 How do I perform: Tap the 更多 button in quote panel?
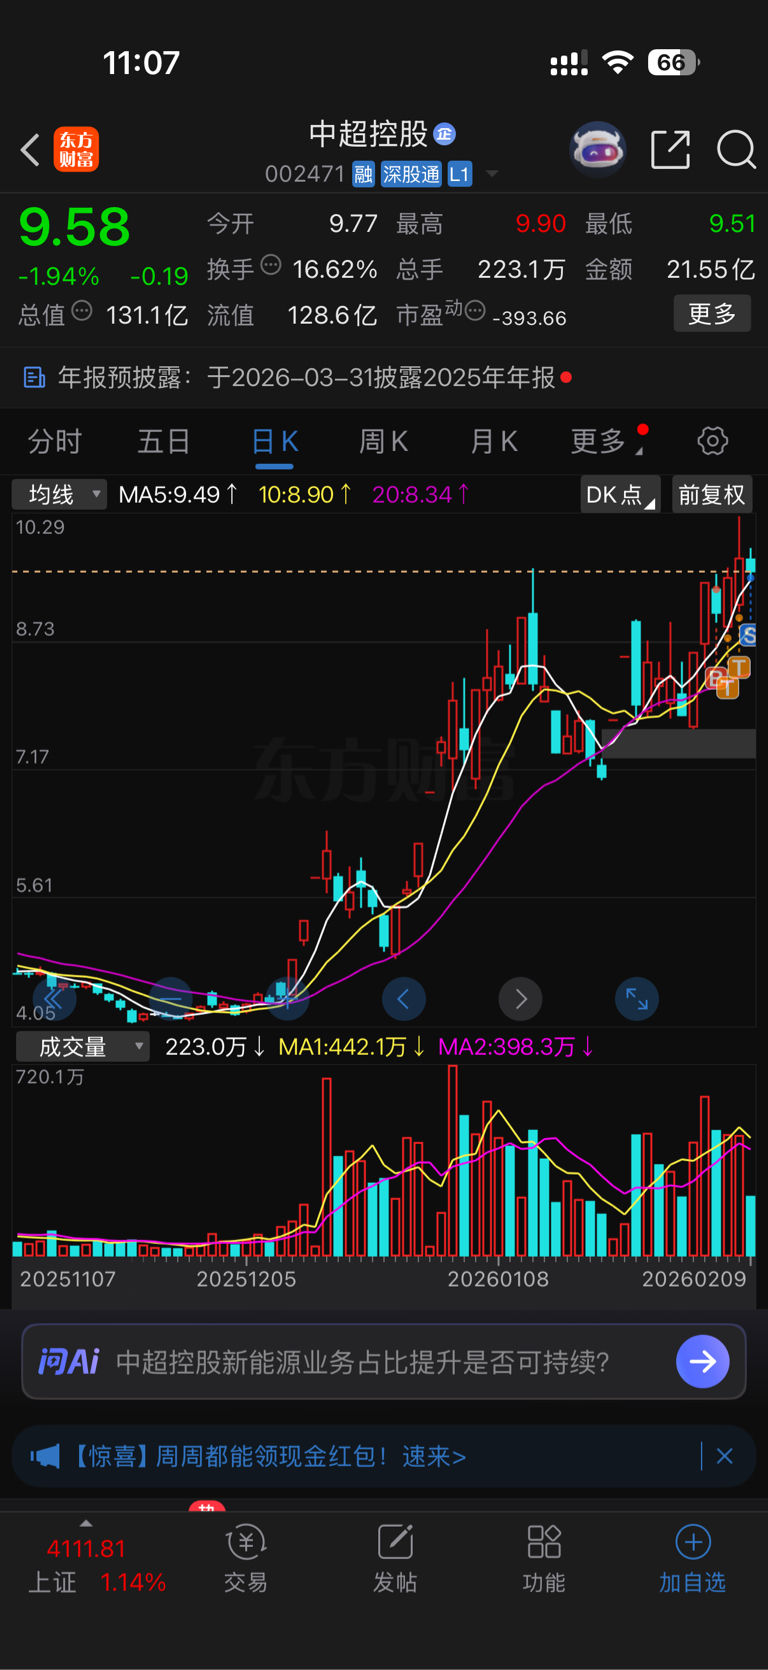[x=712, y=314]
